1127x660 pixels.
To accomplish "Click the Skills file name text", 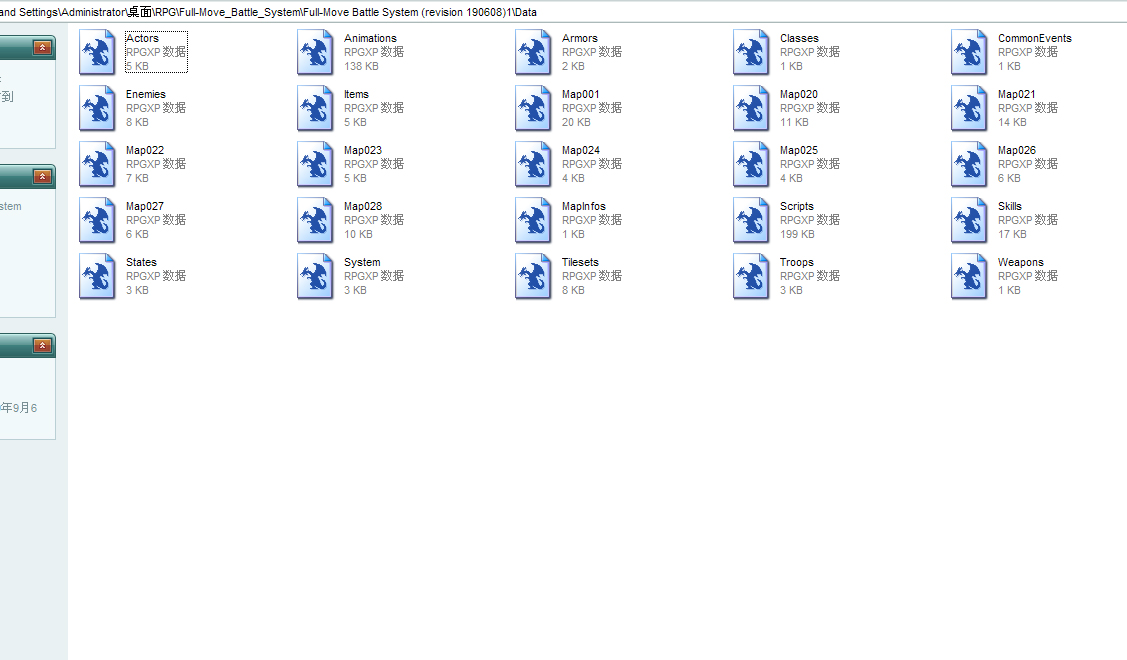I will (1009, 206).
